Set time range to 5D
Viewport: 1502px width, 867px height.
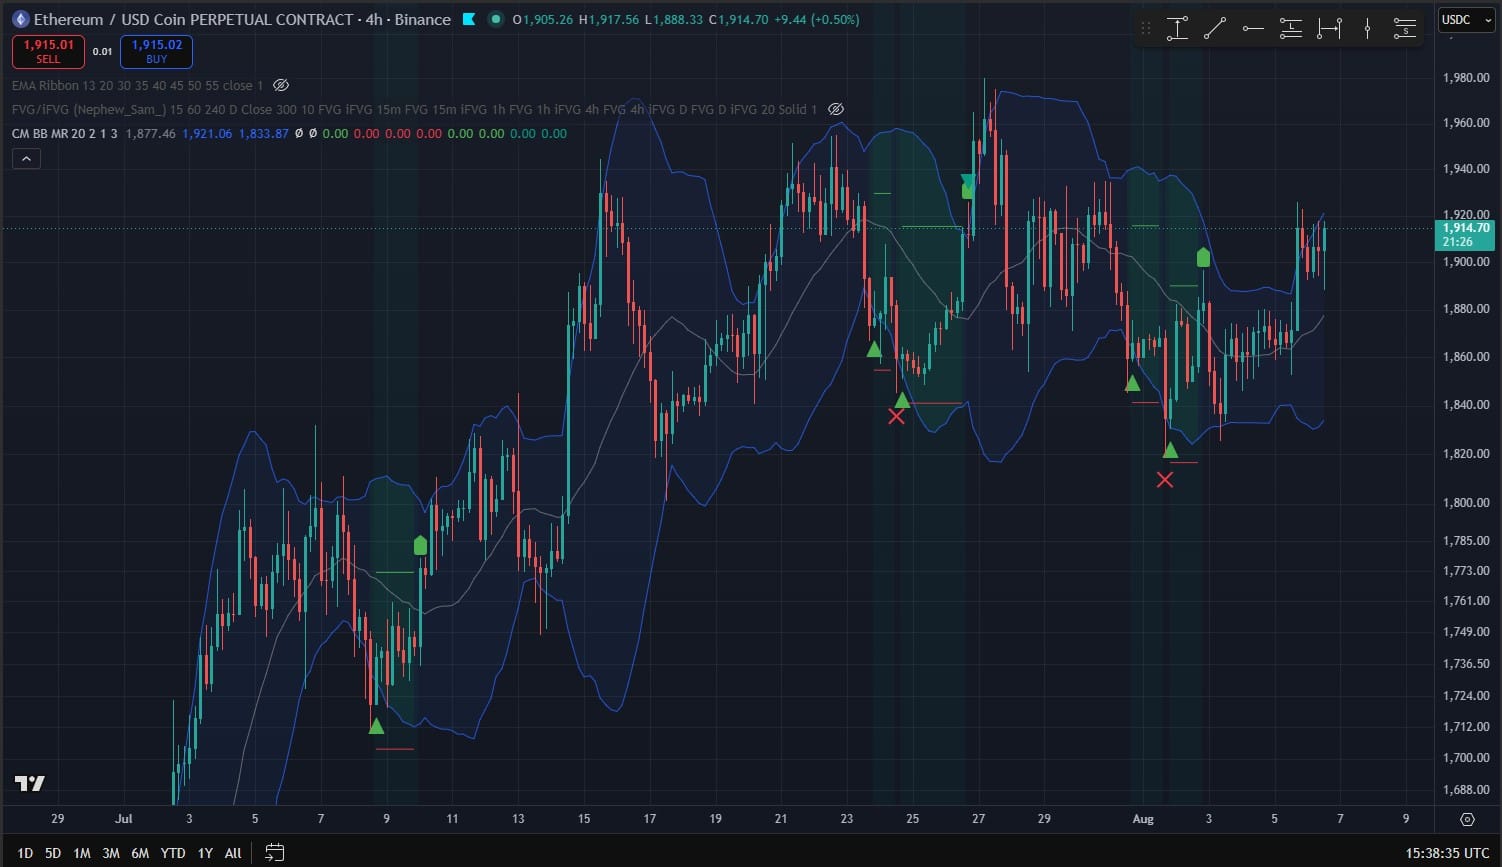pos(53,853)
